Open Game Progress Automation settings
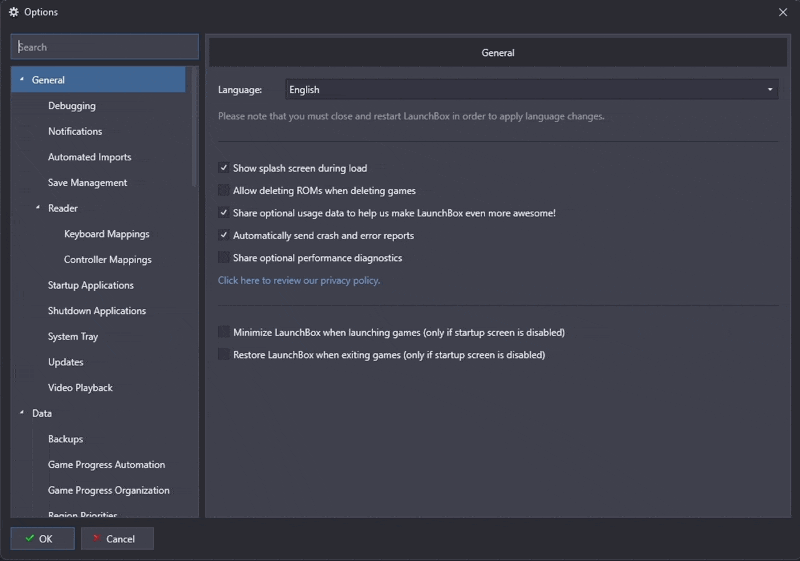 (x=107, y=465)
